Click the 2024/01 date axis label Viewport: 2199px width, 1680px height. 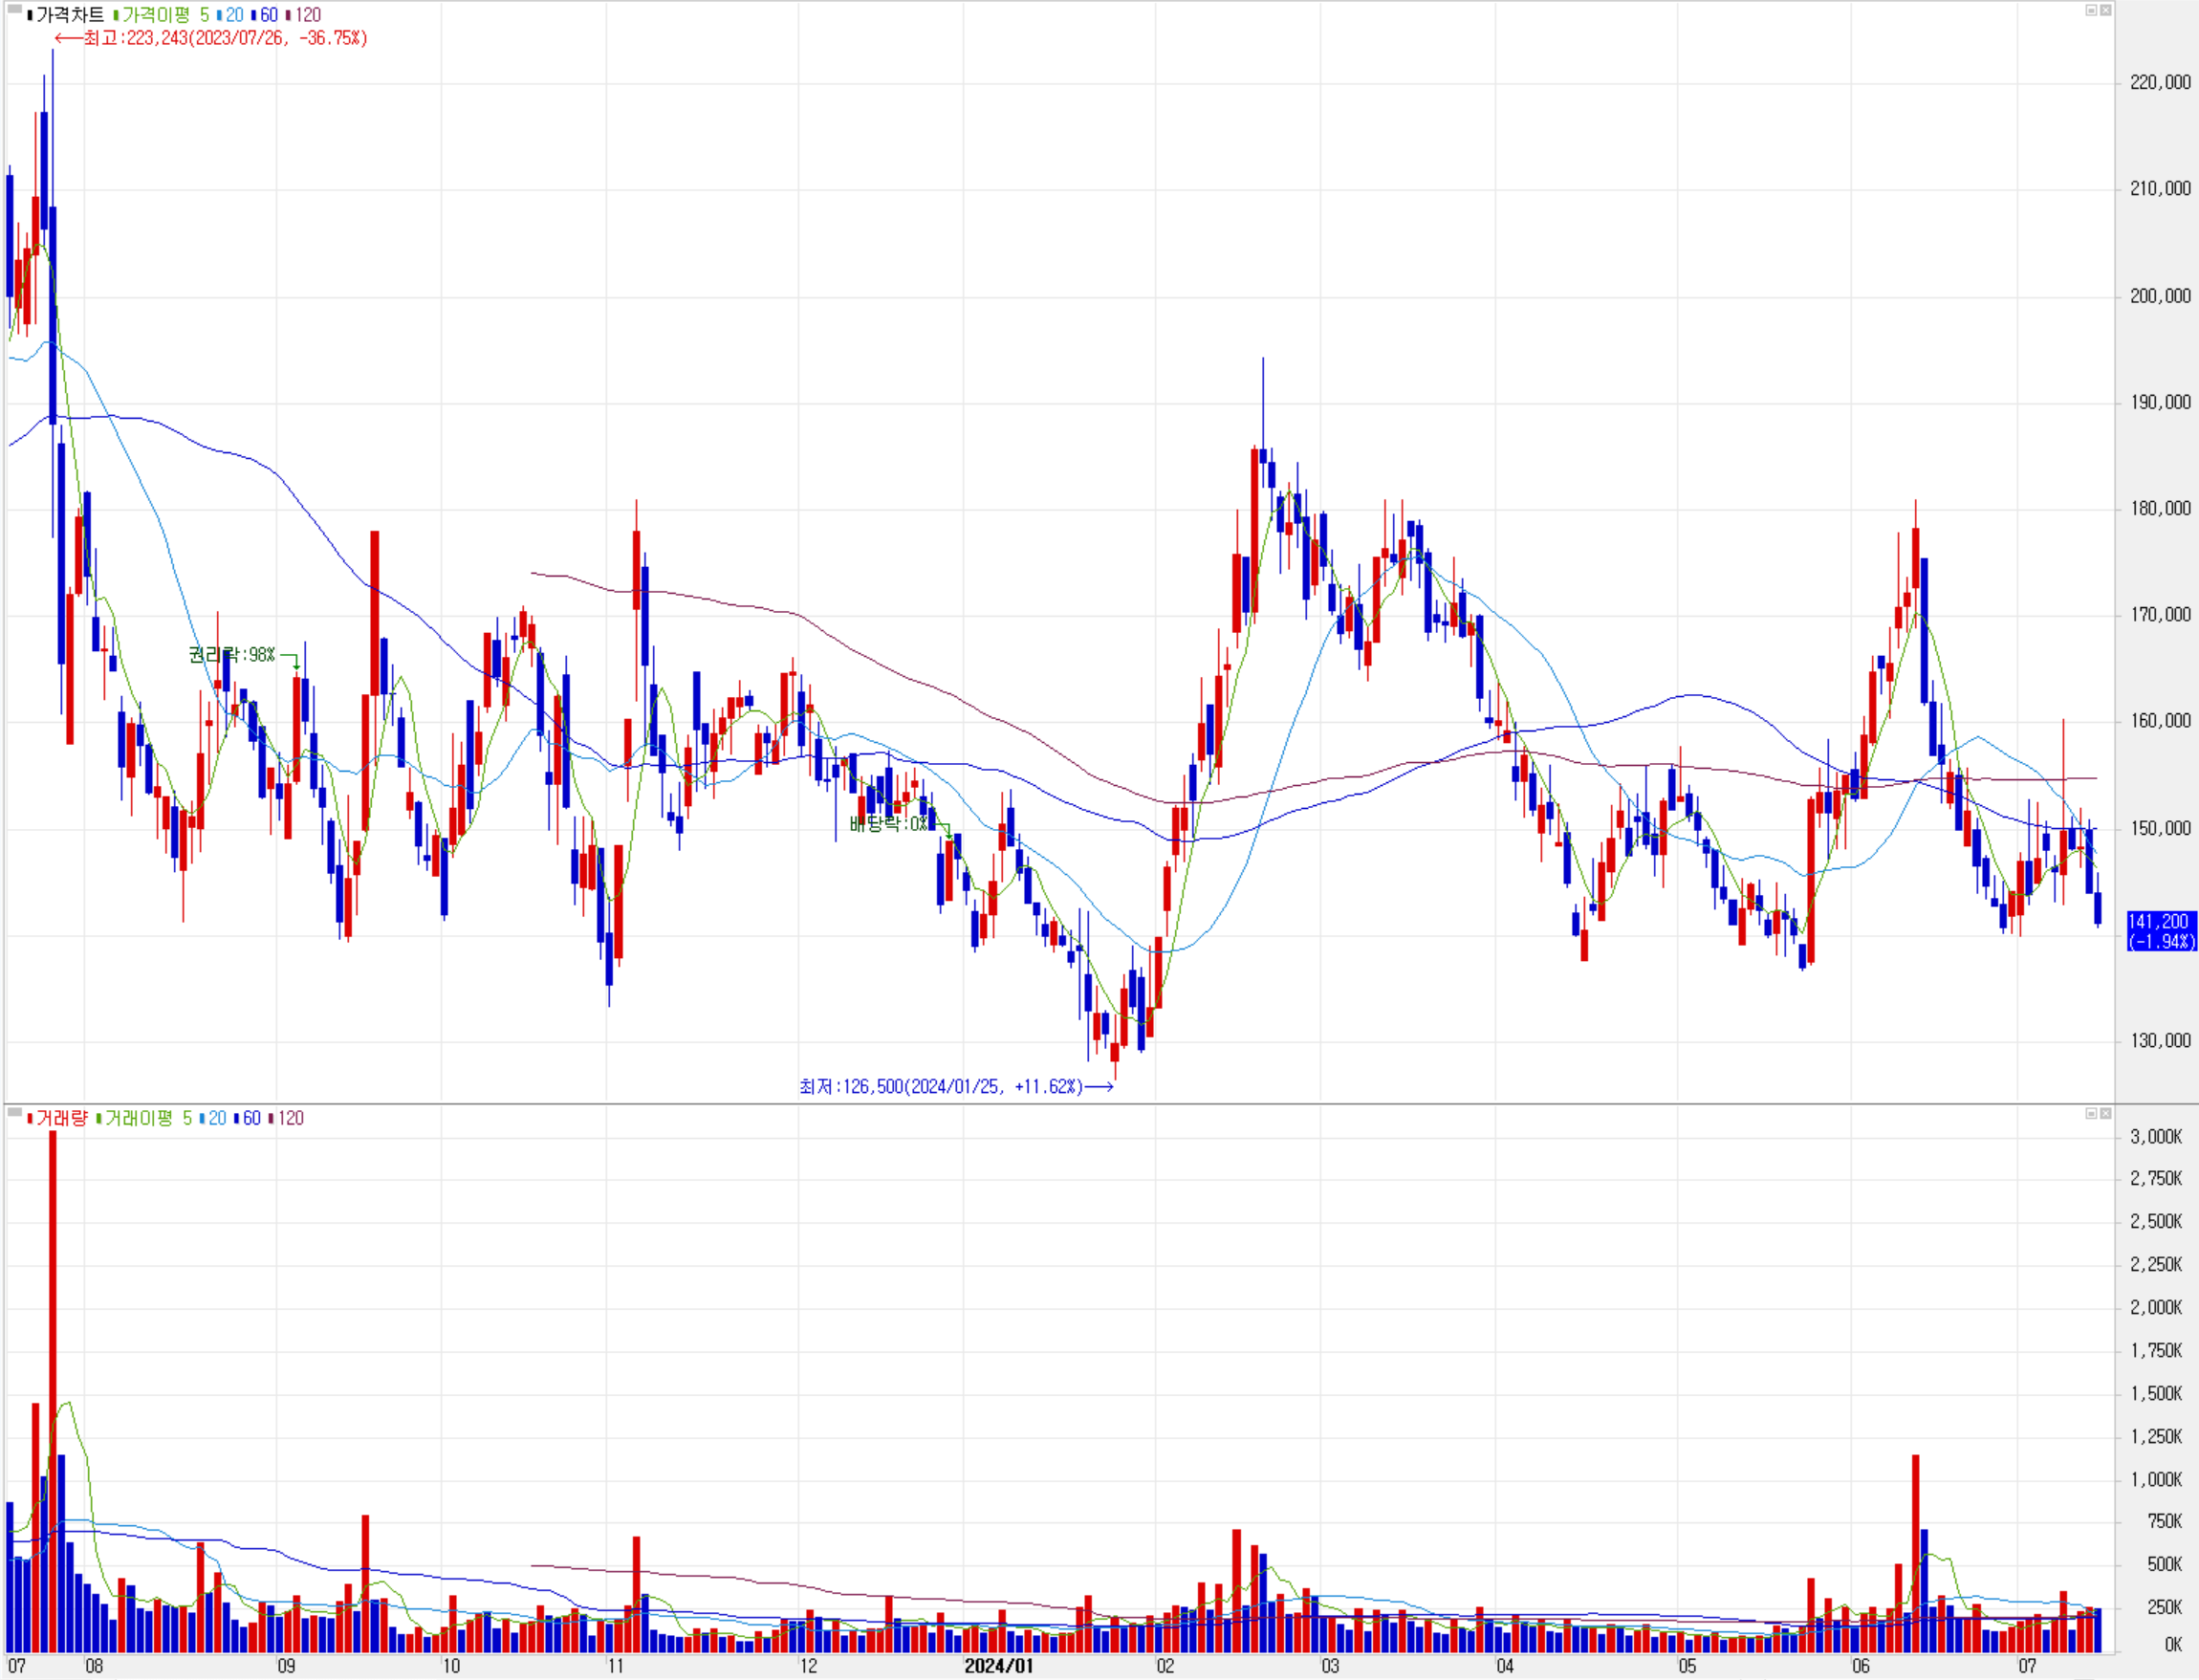coord(998,1666)
